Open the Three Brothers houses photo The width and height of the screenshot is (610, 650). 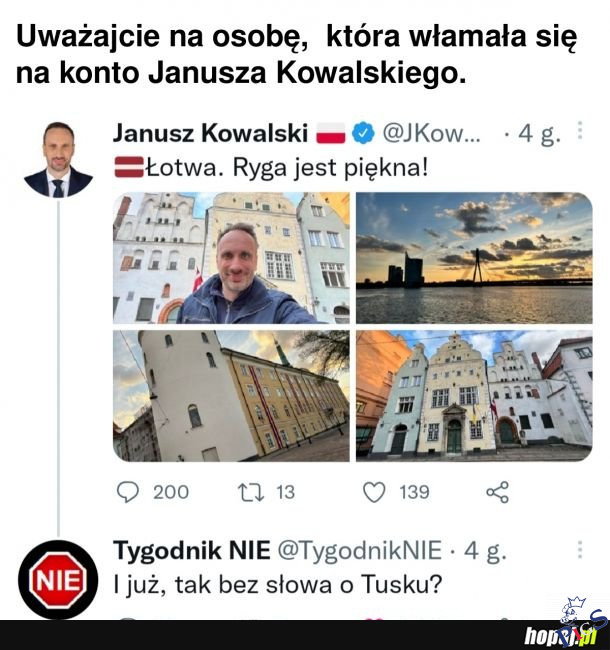pos(474,396)
